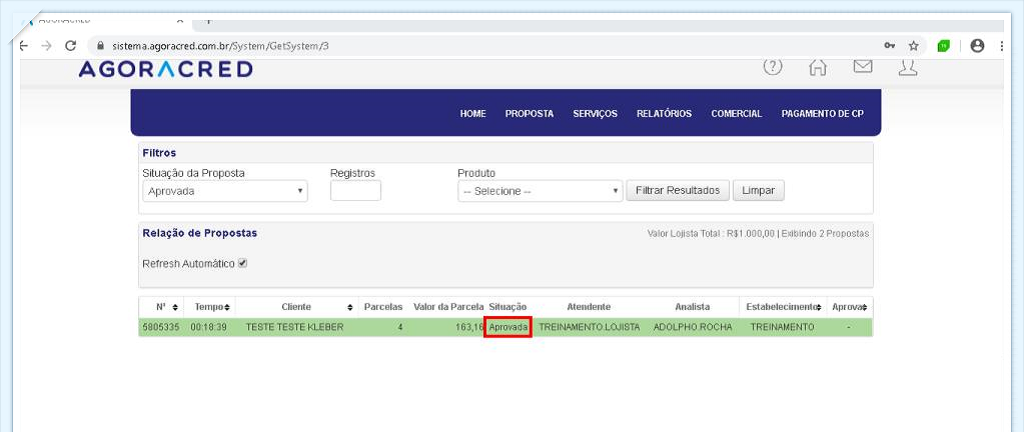Open the mail envelope icon
Screen dimensions: 1024x432
click(x=863, y=66)
